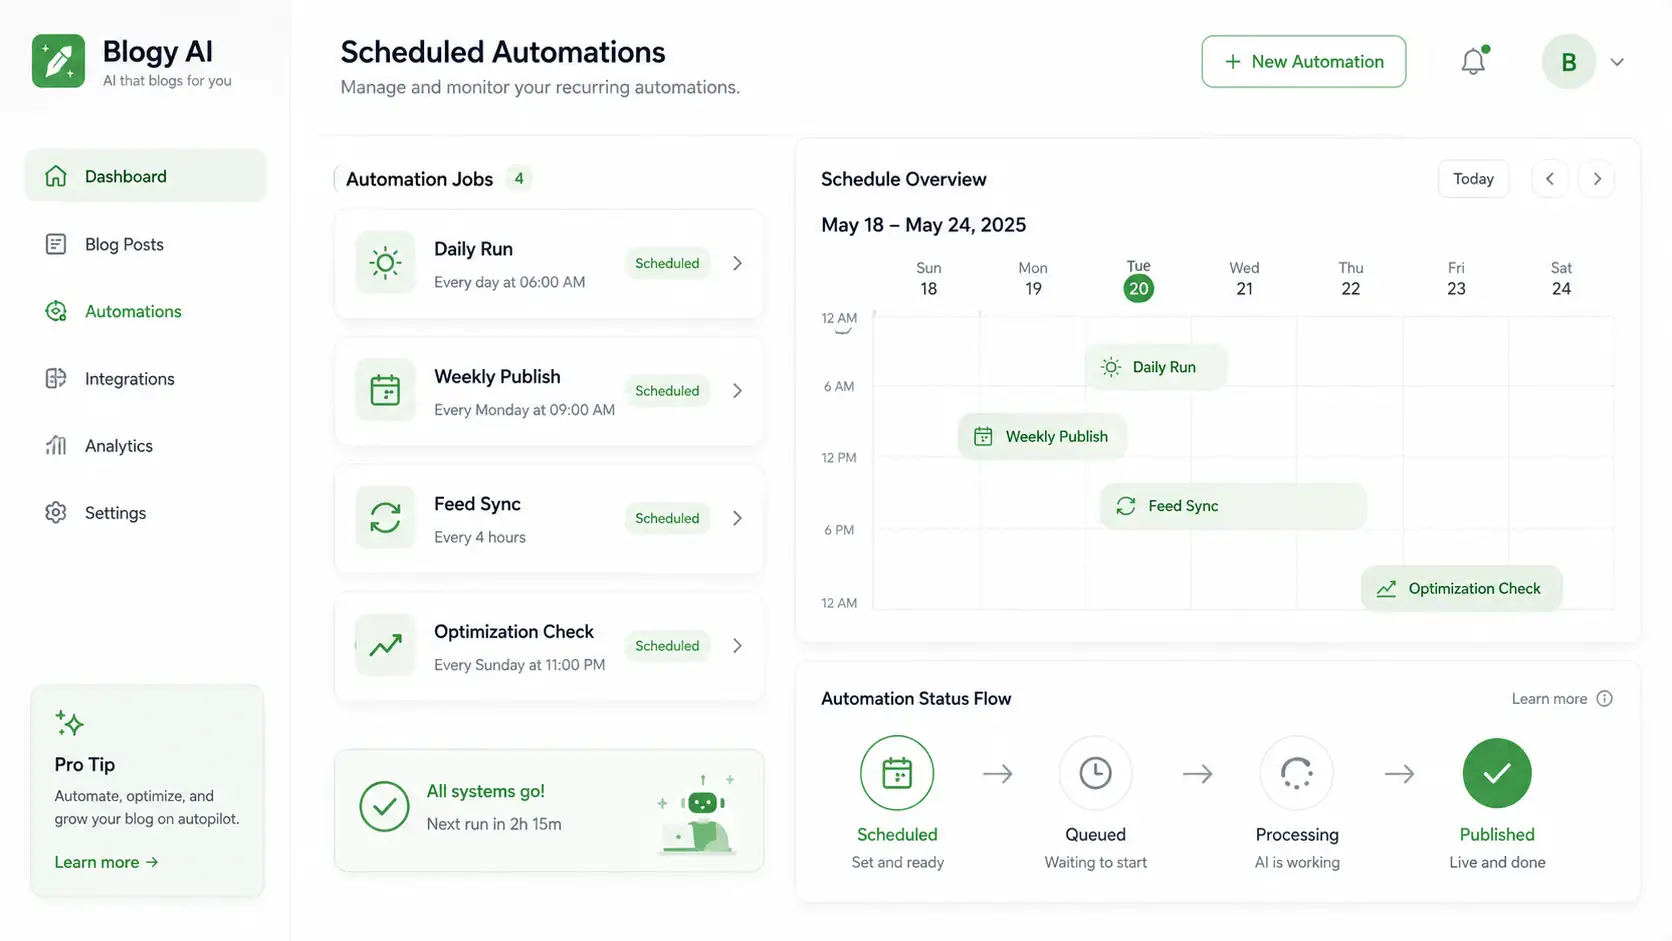
Task: Click the Integrations puzzle icon
Action: [x=56, y=378]
